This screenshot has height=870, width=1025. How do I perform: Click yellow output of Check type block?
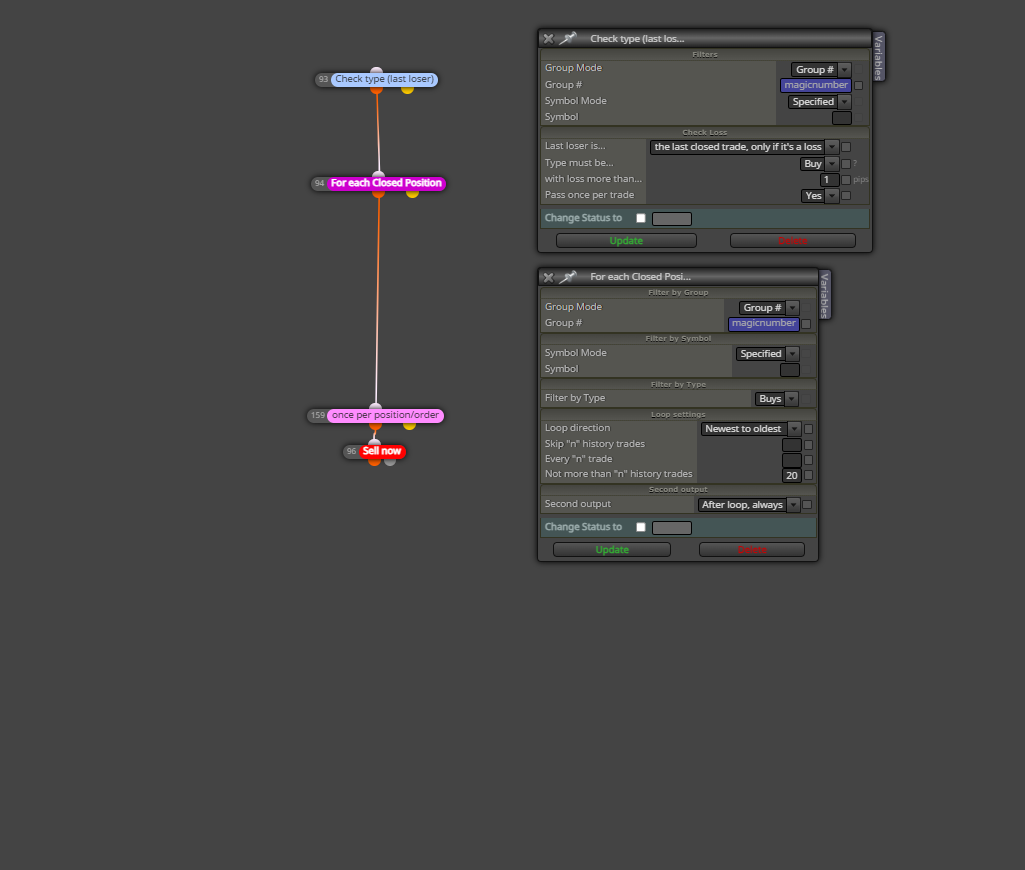(x=407, y=89)
